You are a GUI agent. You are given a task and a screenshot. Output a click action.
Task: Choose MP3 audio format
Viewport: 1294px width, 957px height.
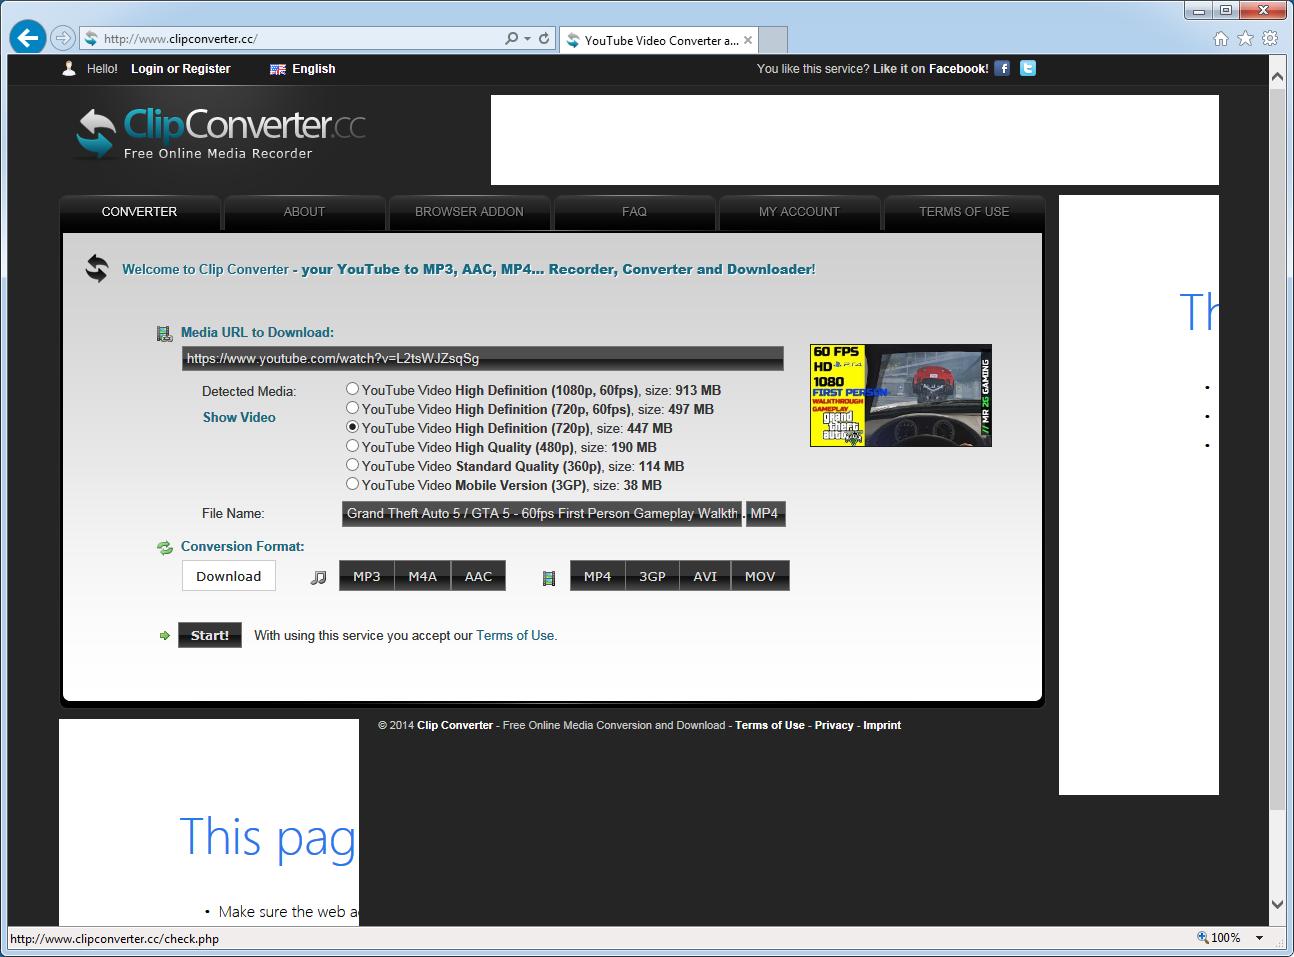click(x=367, y=576)
